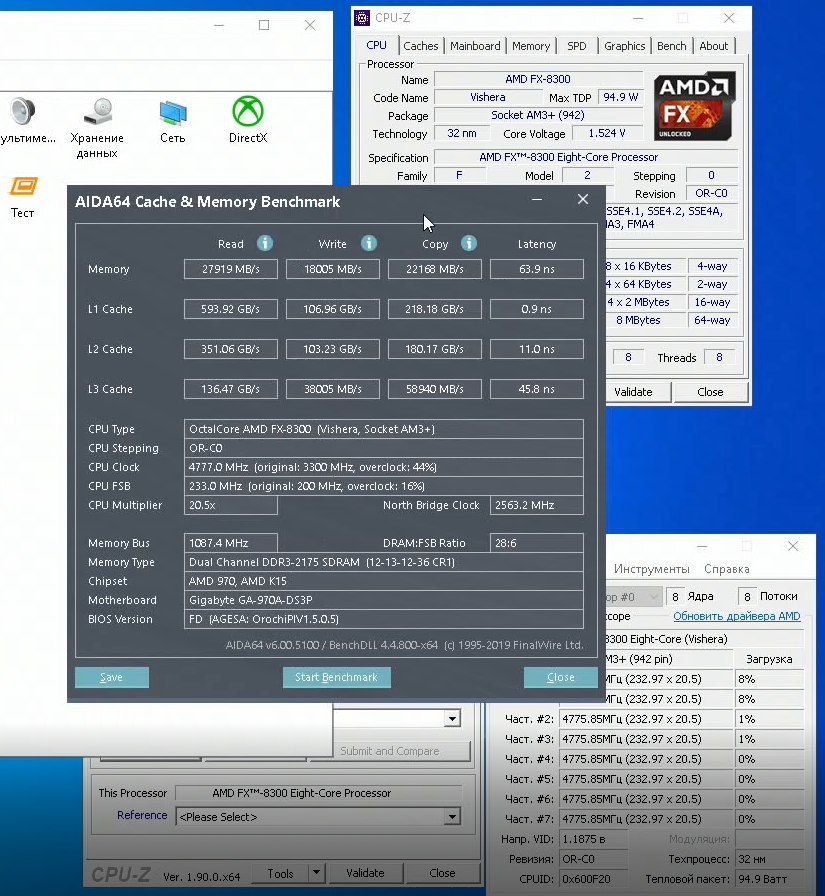Select the CPU tab in CPU-Z
Screen dimensions: 825x896
tap(377, 45)
